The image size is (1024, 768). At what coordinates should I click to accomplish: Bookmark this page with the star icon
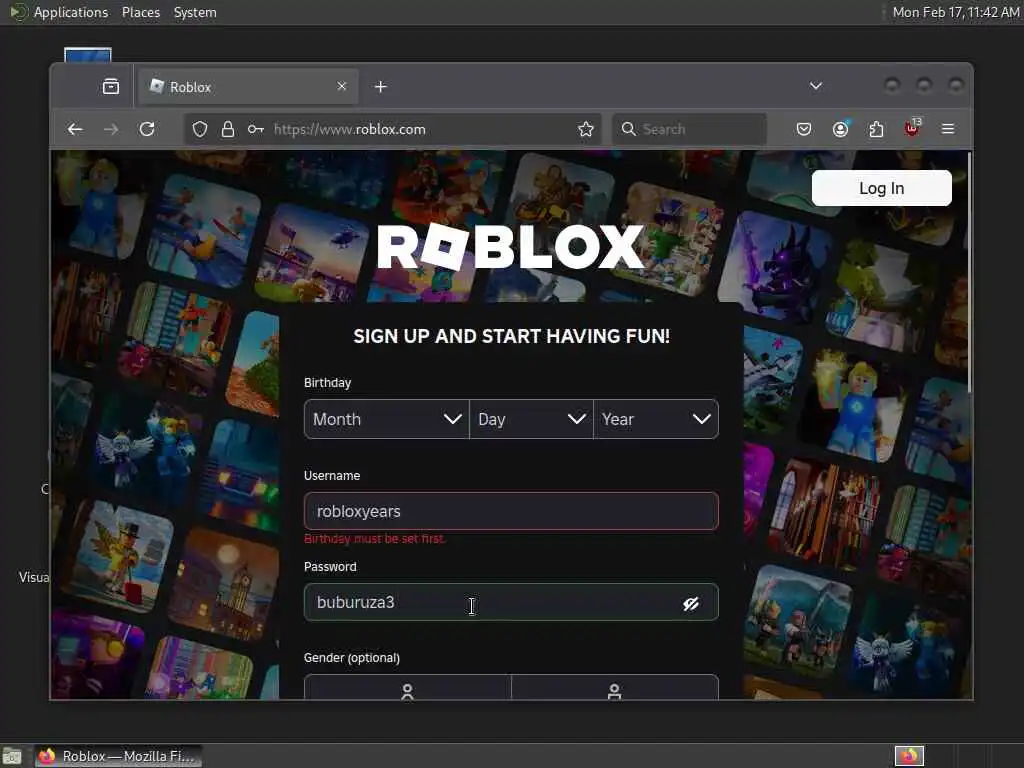pyautogui.click(x=586, y=129)
